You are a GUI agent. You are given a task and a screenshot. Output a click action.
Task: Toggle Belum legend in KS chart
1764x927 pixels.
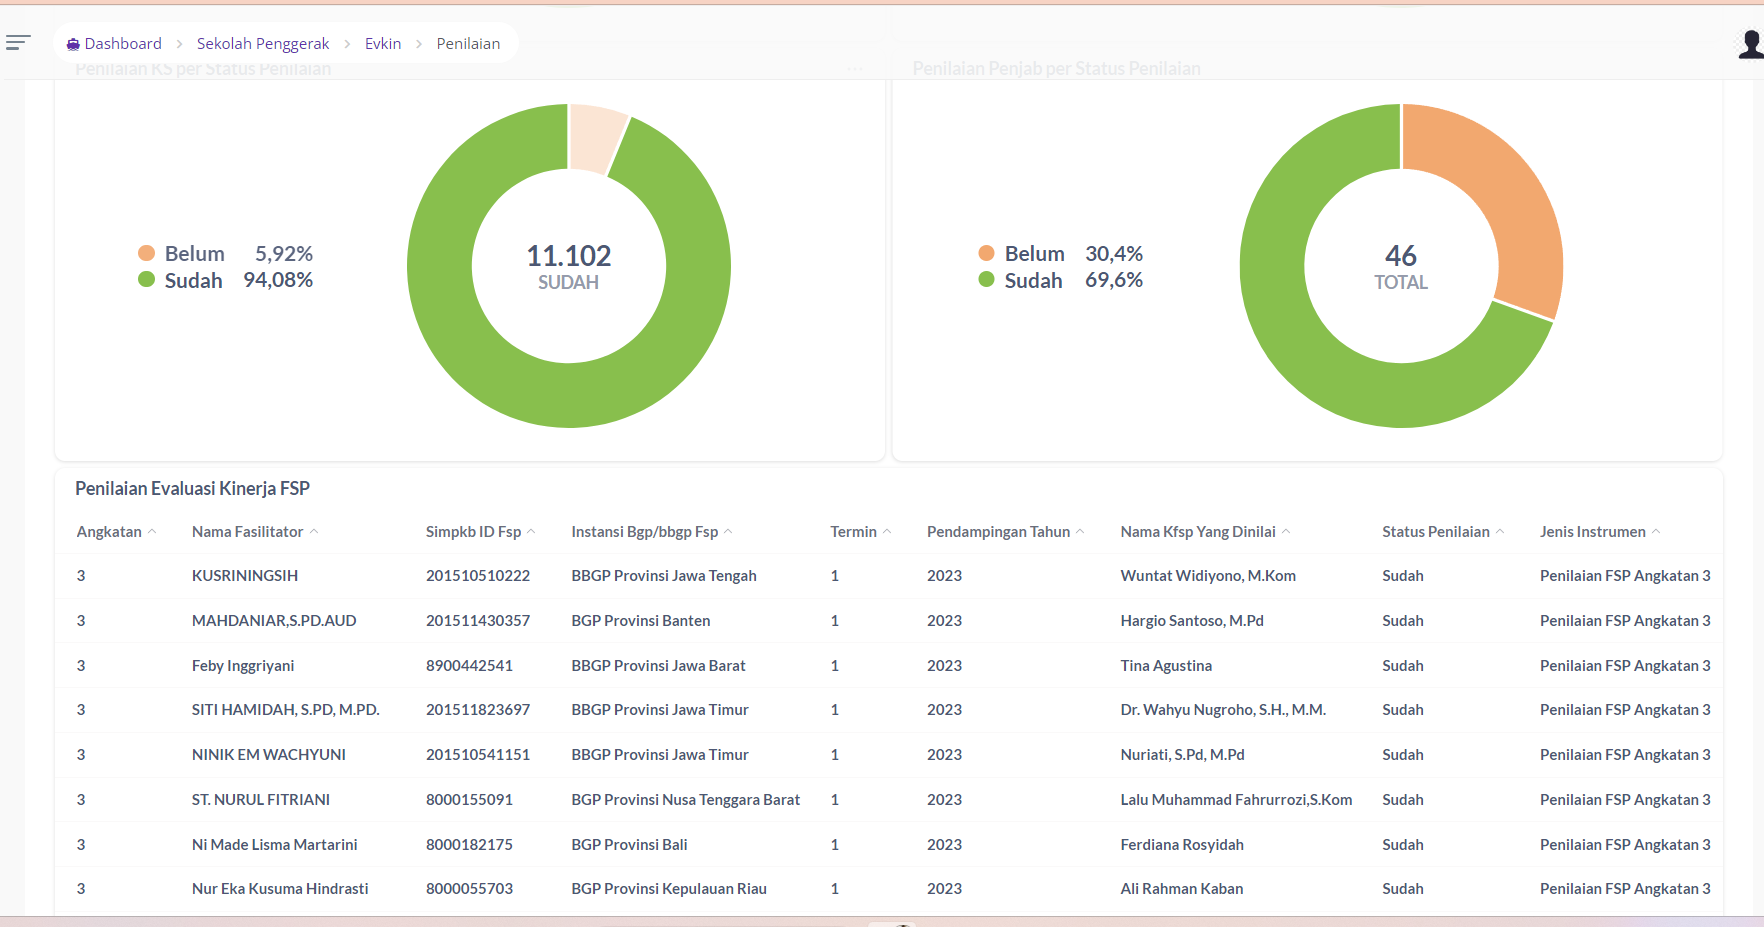click(x=225, y=254)
